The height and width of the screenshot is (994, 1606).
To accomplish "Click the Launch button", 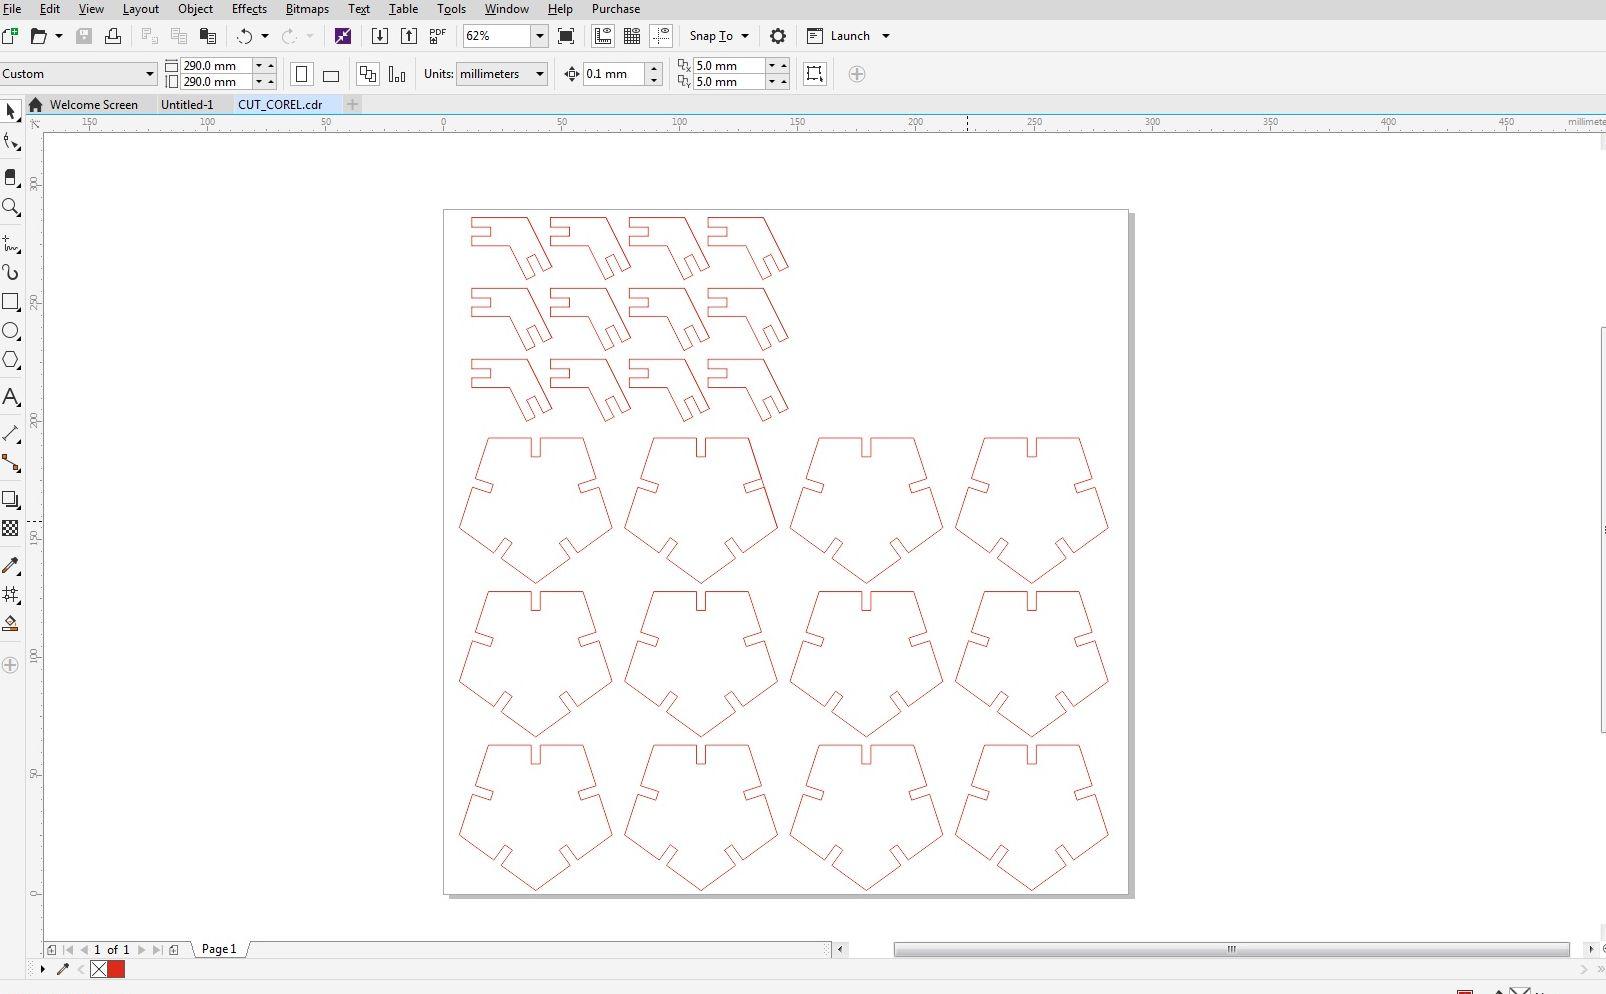I will [849, 36].
